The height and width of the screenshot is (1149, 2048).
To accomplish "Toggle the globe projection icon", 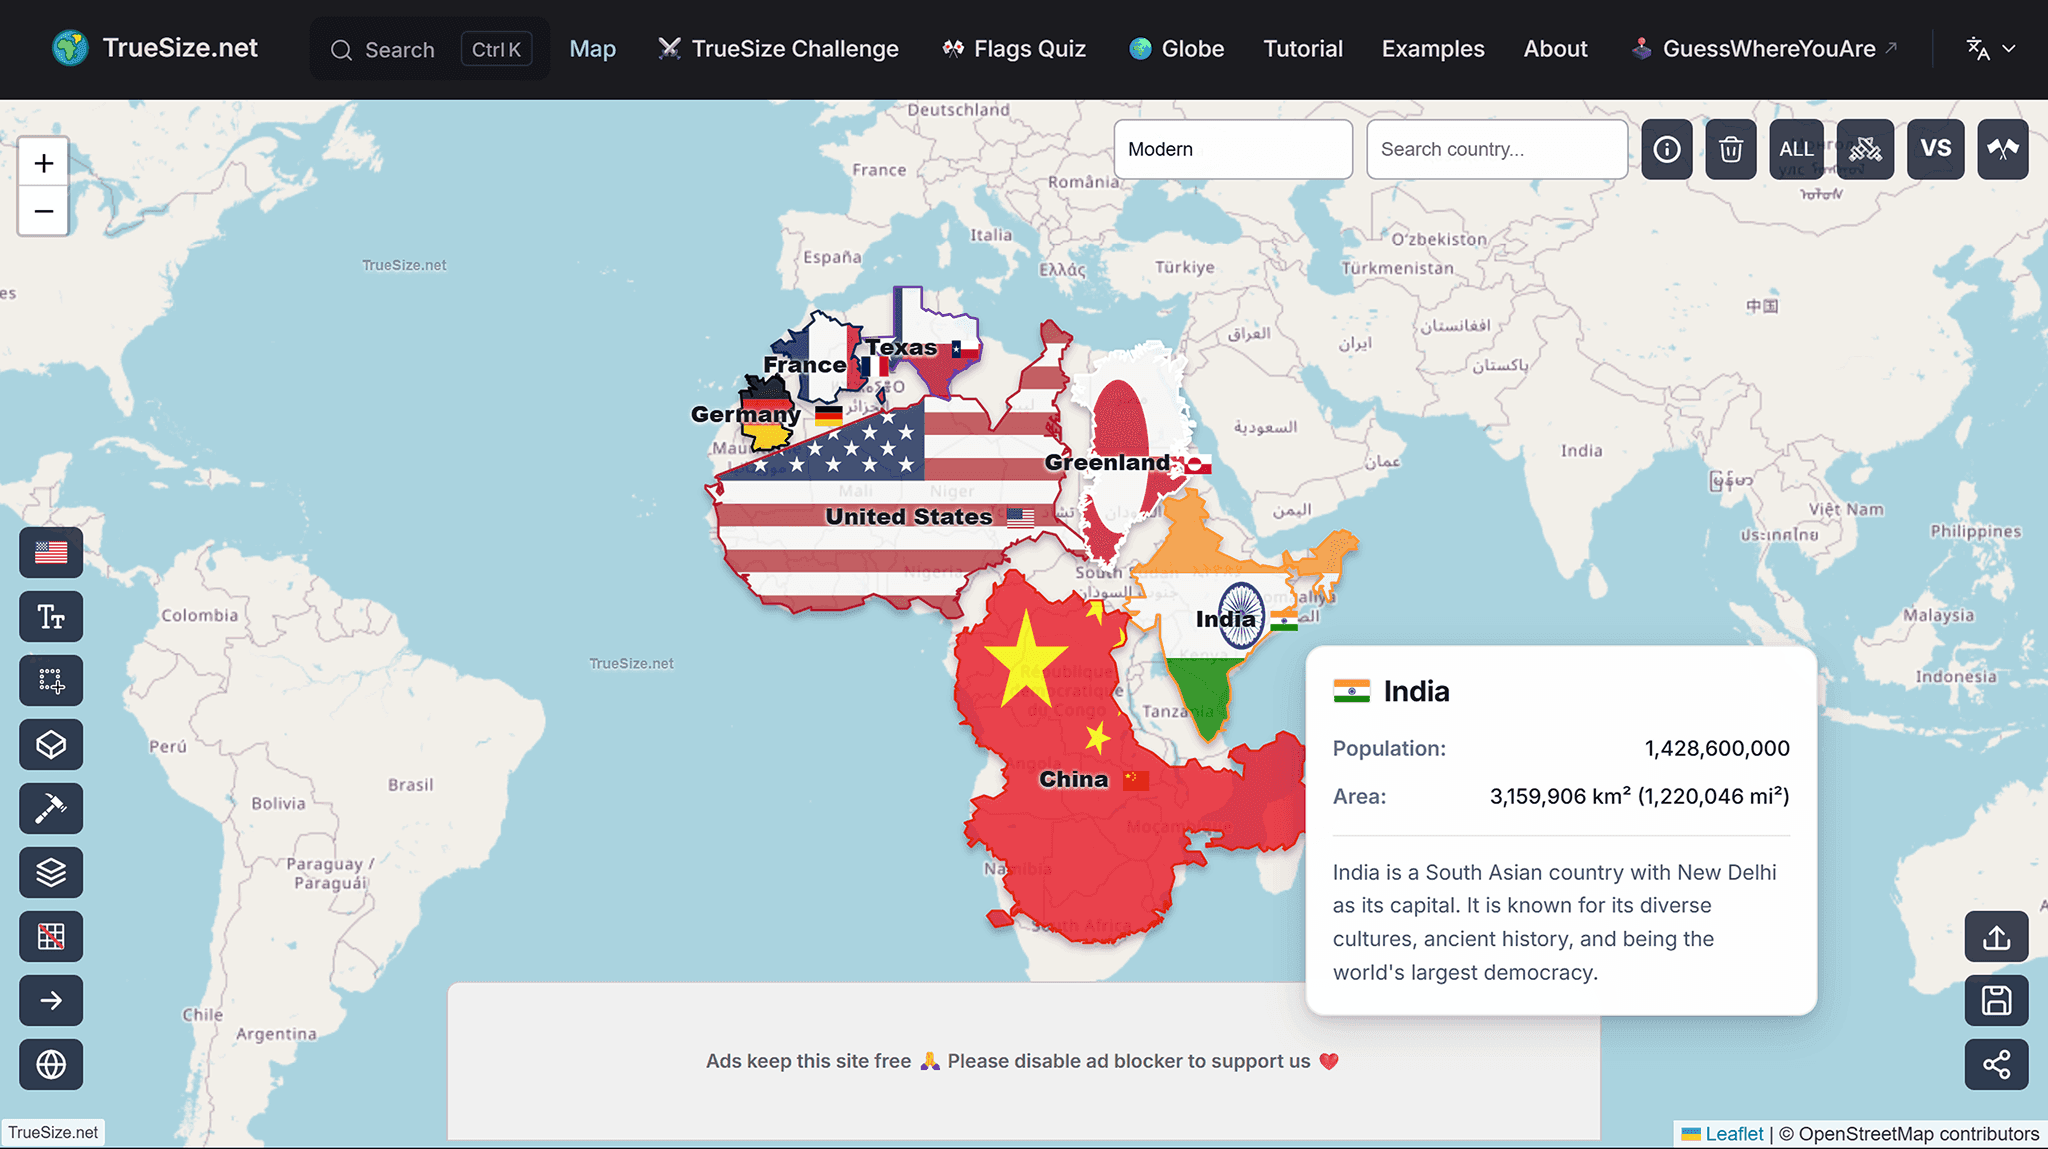I will tap(51, 1064).
